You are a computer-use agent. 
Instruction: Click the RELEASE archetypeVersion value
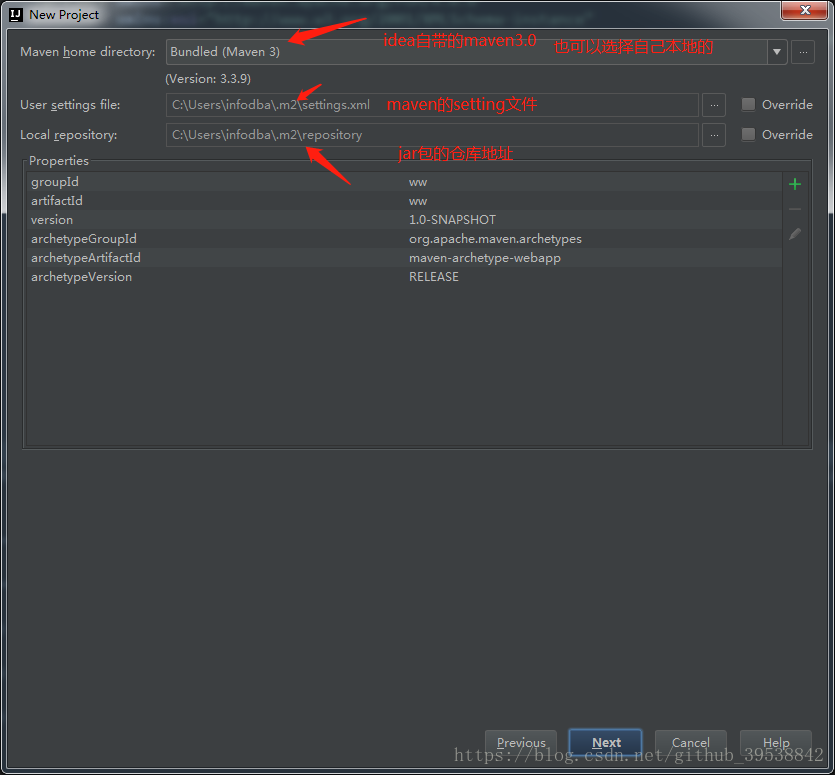pyautogui.click(x=433, y=277)
